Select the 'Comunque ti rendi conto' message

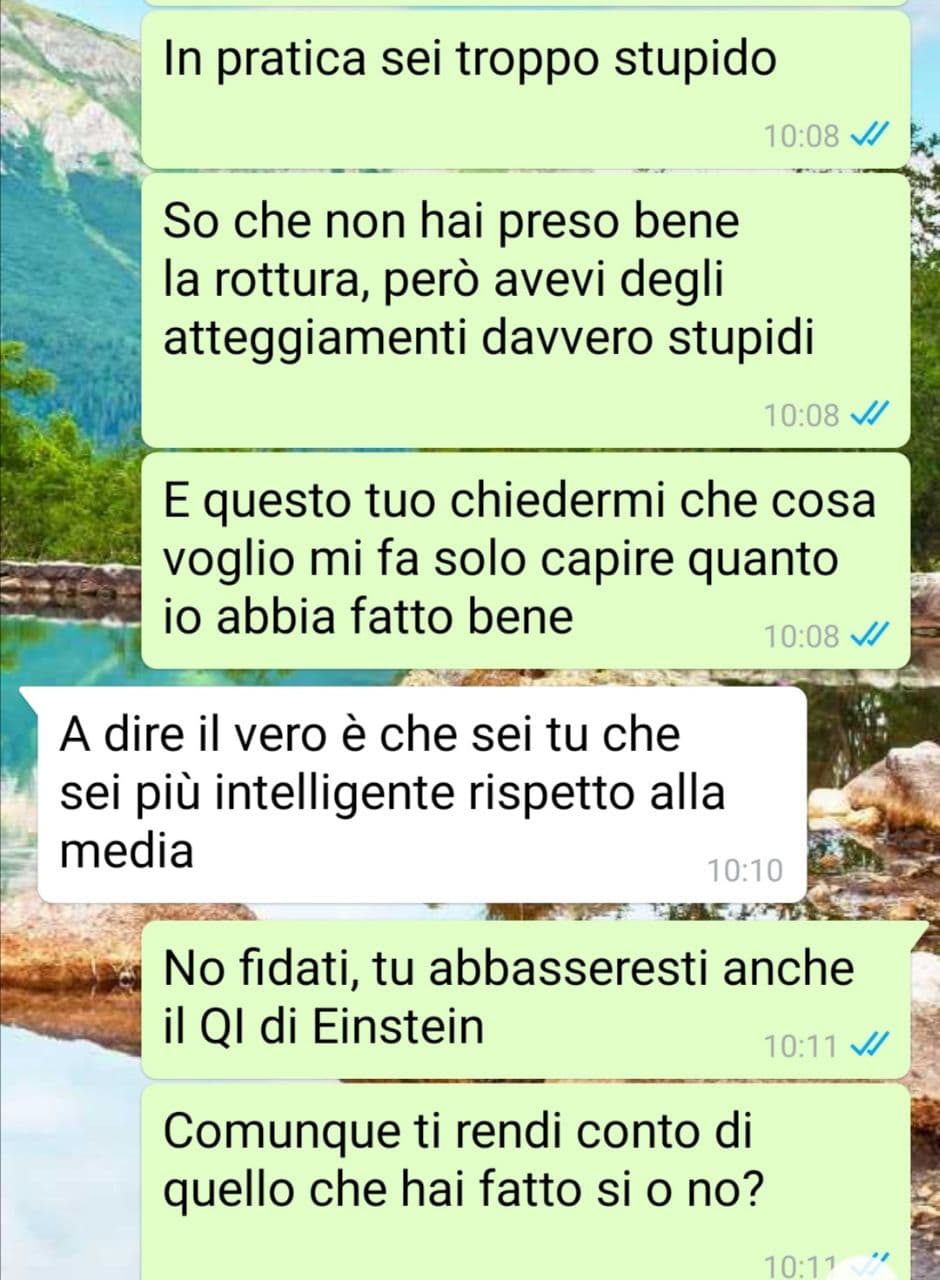pyautogui.click(x=526, y=1182)
